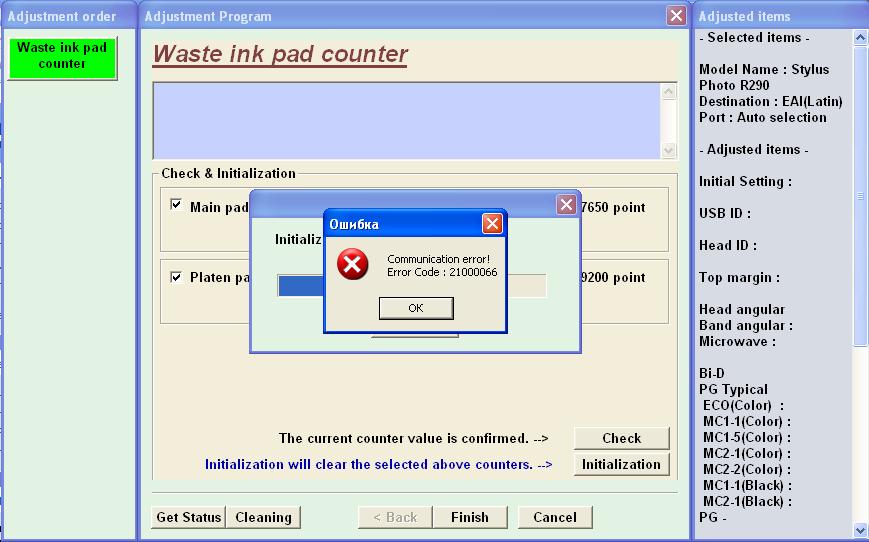Close the initialization progress dialog

[566, 204]
